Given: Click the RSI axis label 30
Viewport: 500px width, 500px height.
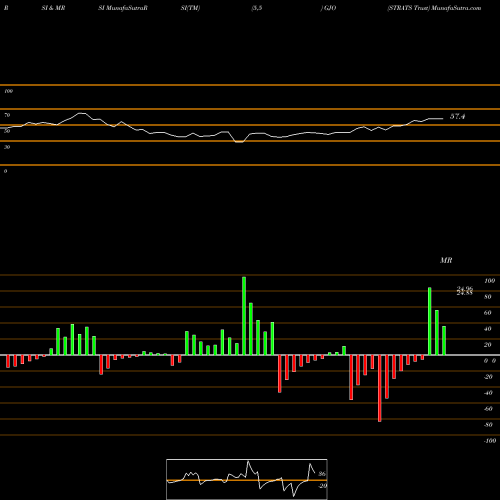Looking at the screenshot, I should click(x=7, y=147).
